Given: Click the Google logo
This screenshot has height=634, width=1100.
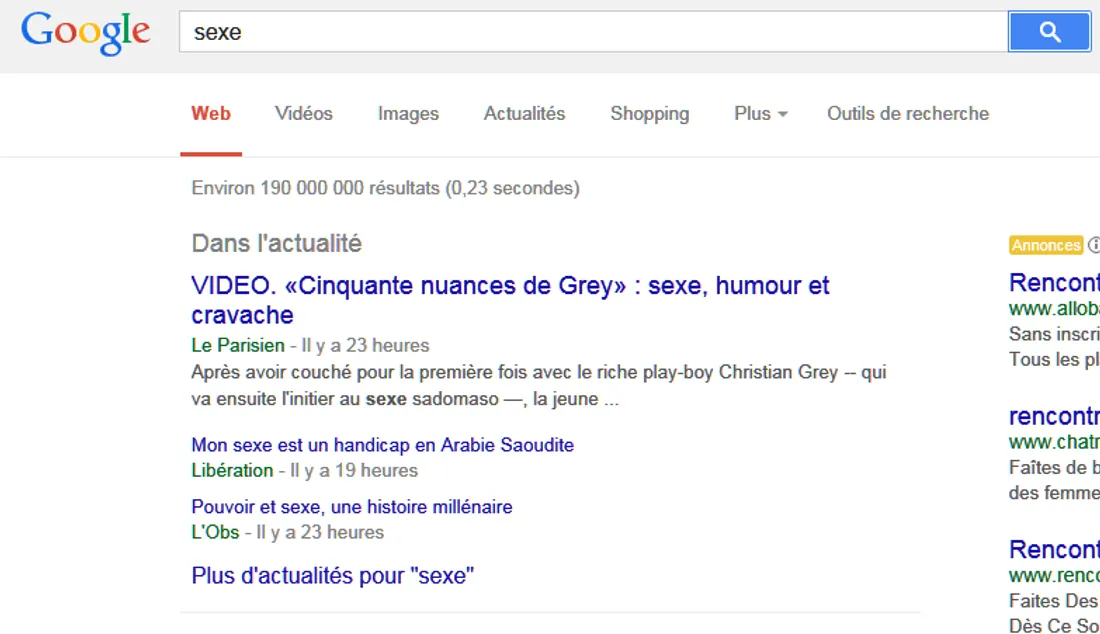Looking at the screenshot, I should [85, 32].
